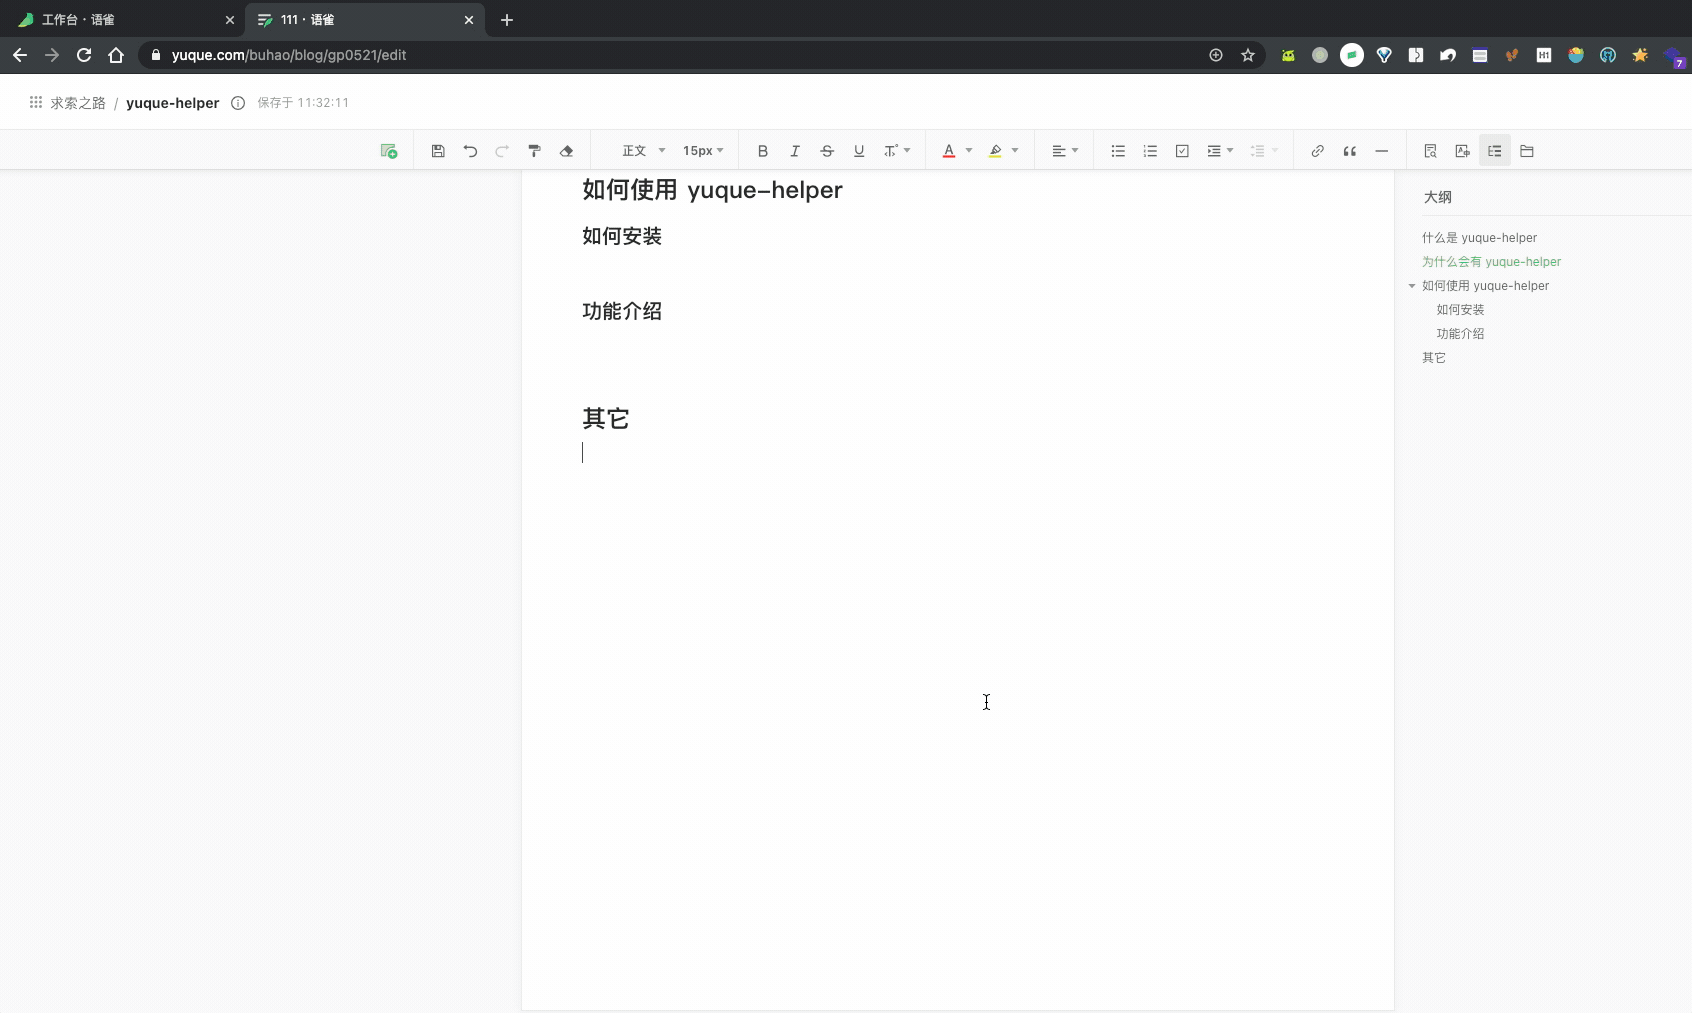Place cursor in the 其它 heading
Image resolution: width=1692 pixels, height=1013 pixels.
point(606,419)
